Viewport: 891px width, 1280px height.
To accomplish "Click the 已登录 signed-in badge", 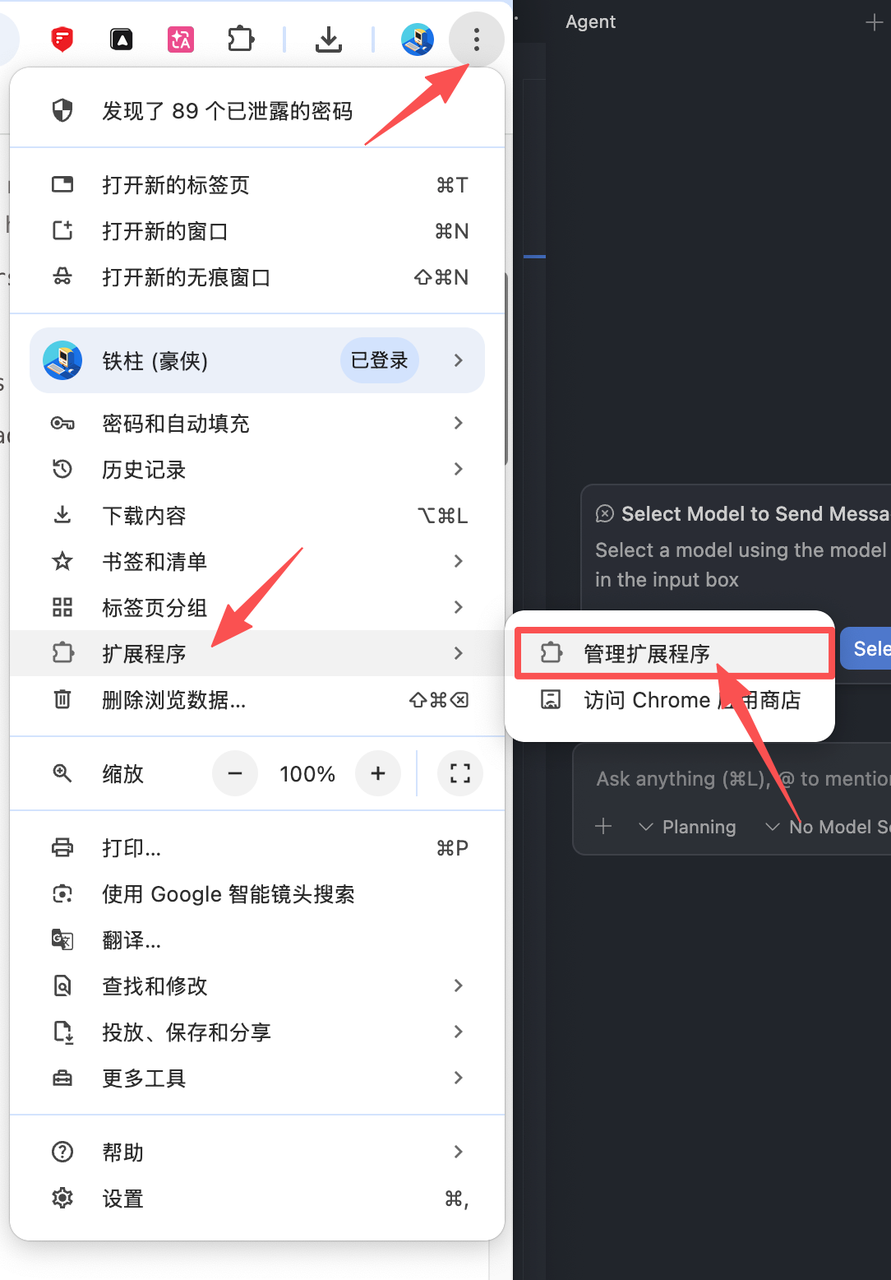I will pyautogui.click(x=379, y=361).
